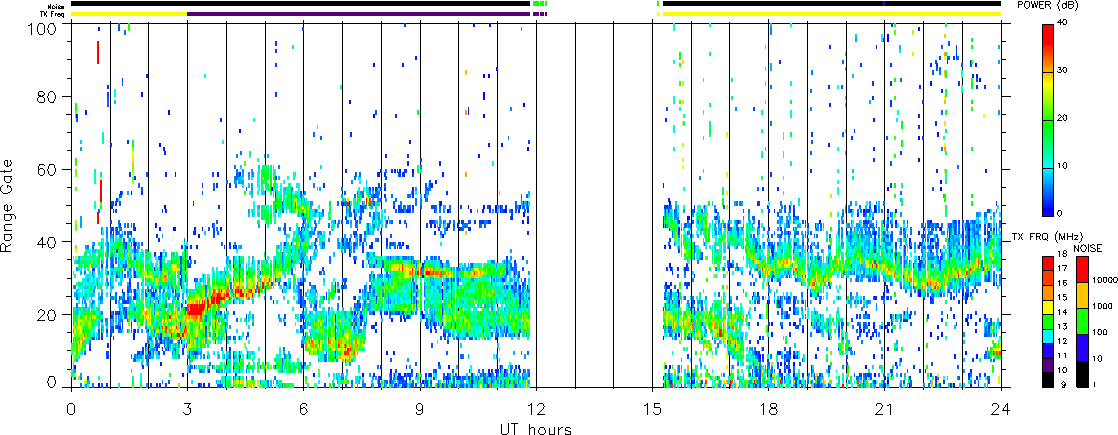Click the 1000 value on NOISE scale
This screenshot has height=435, width=1118.
[1102, 306]
